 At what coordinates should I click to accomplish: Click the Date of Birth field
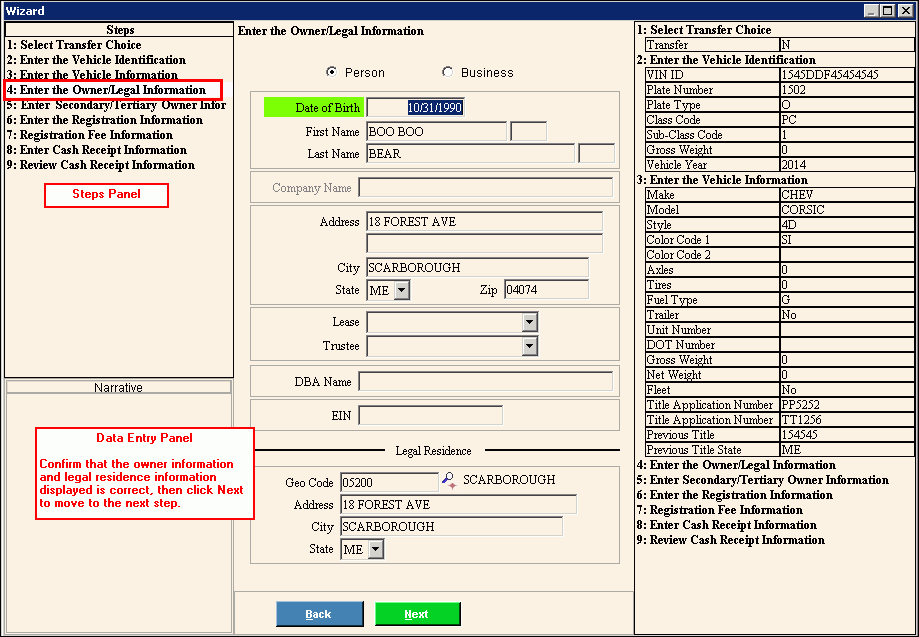click(x=415, y=107)
